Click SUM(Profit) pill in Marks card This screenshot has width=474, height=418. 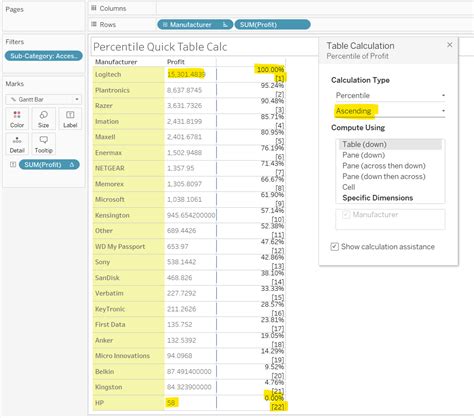click(49, 165)
